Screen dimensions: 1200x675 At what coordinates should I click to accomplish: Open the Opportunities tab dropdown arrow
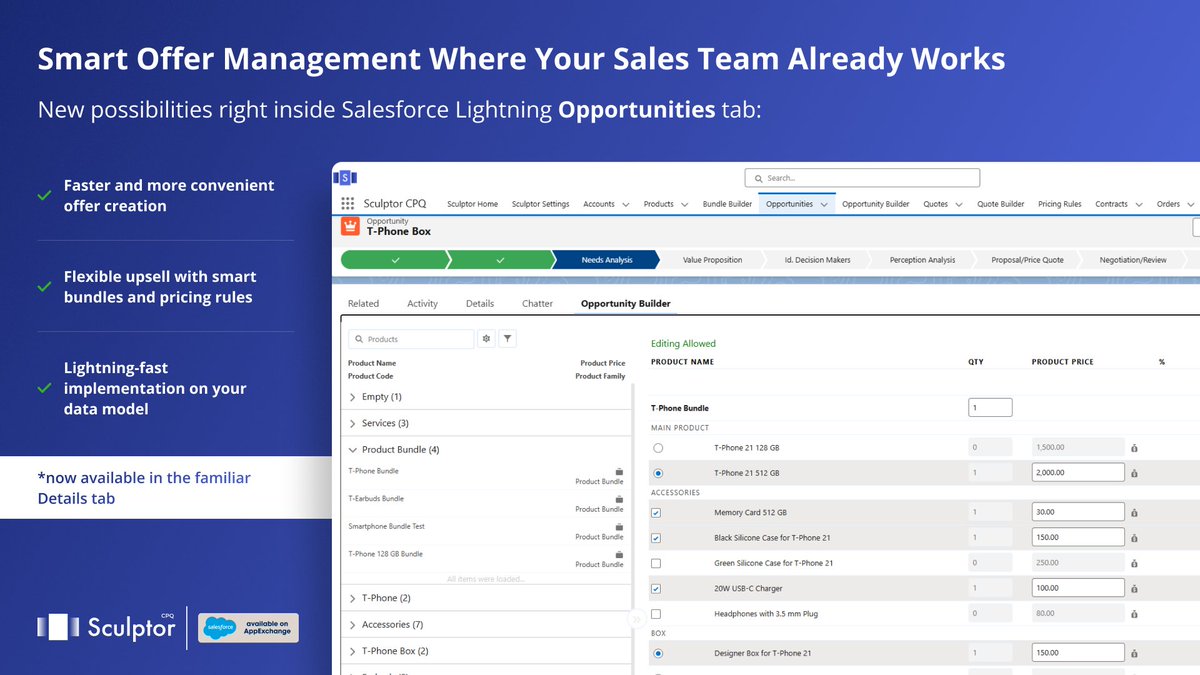(x=824, y=204)
